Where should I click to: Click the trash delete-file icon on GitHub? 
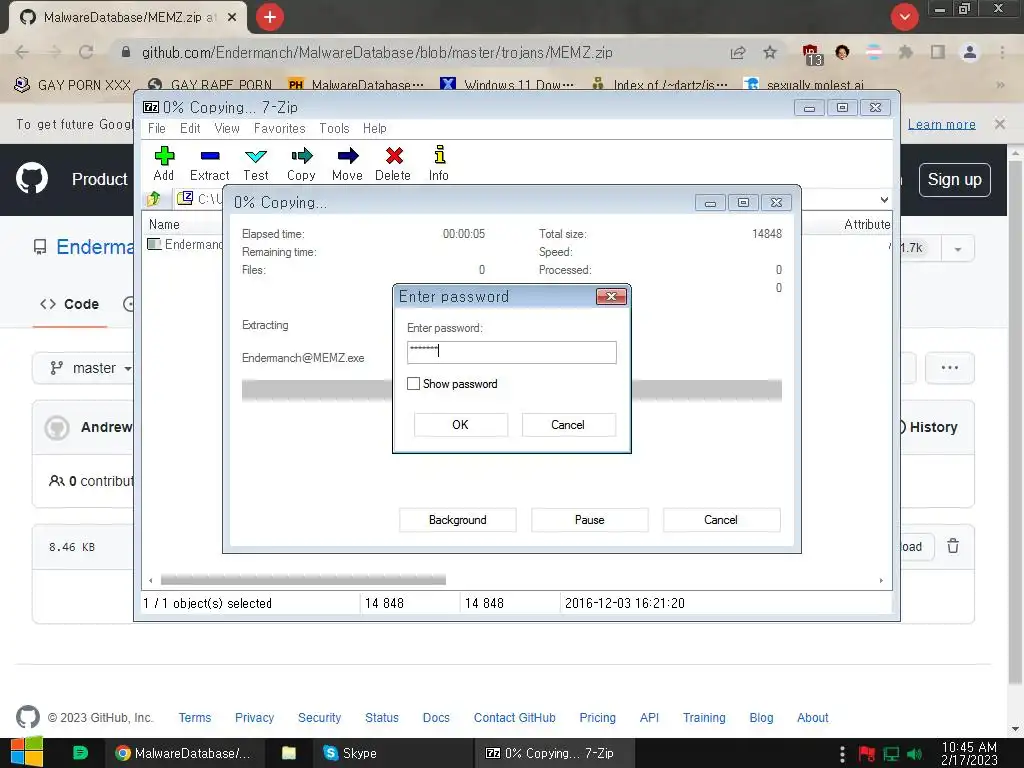point(953,546)
